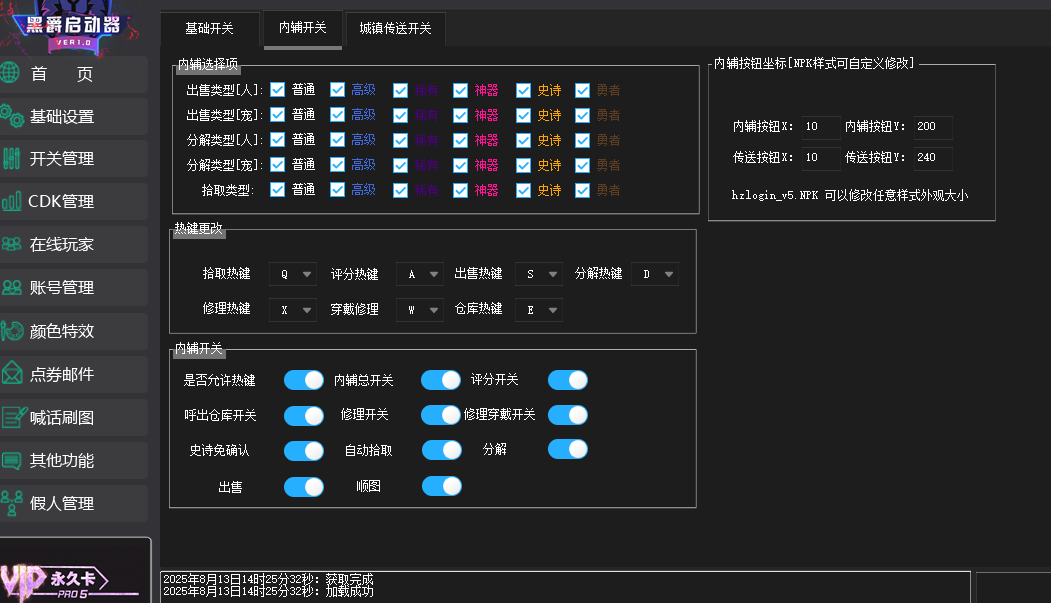Screen dimensions: 1051x603
Task: Uncheck 史诗 in the 拾取类型 row
Action: (x=523, y=190)
